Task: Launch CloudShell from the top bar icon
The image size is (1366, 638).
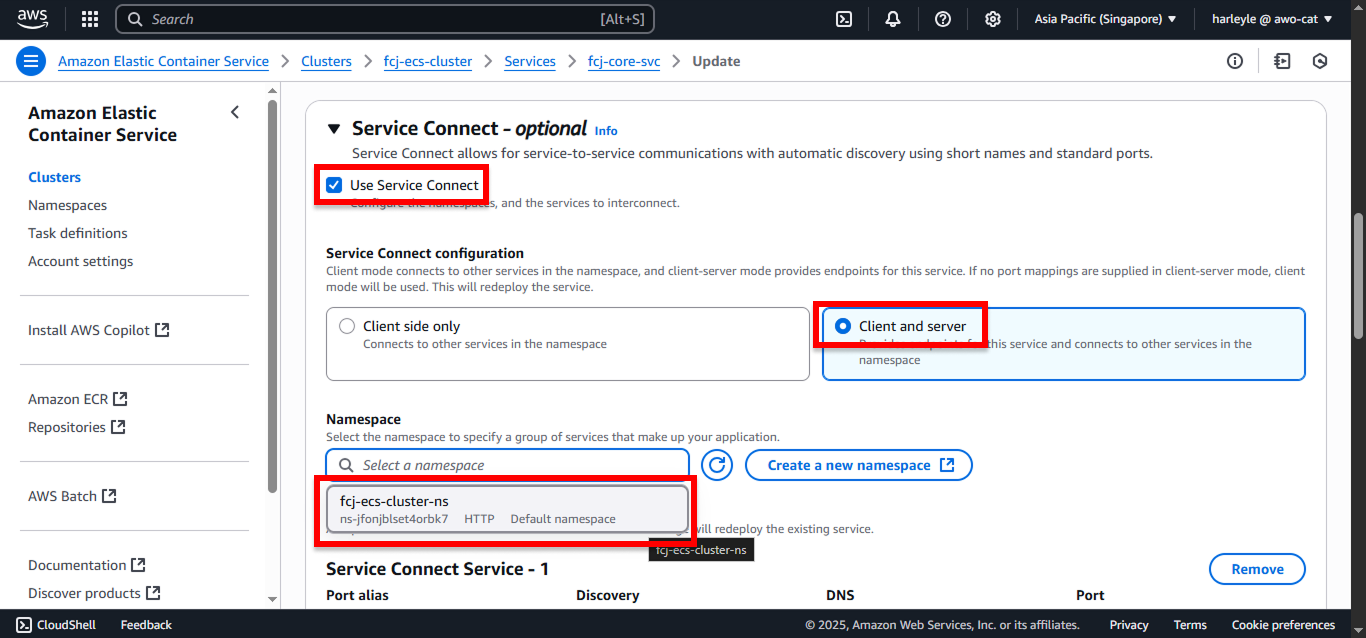Action: click(844, 19)
